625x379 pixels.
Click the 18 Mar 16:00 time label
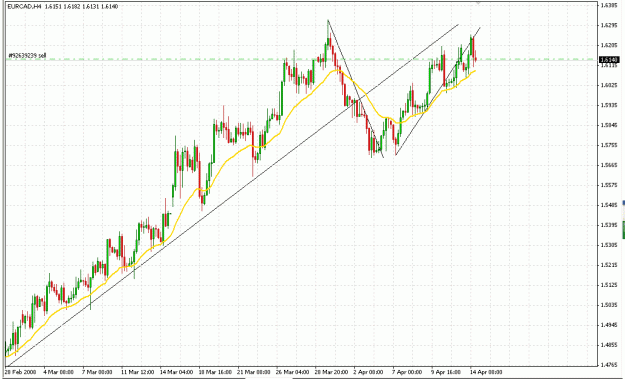pyautogui.click(x=215, y=372)
